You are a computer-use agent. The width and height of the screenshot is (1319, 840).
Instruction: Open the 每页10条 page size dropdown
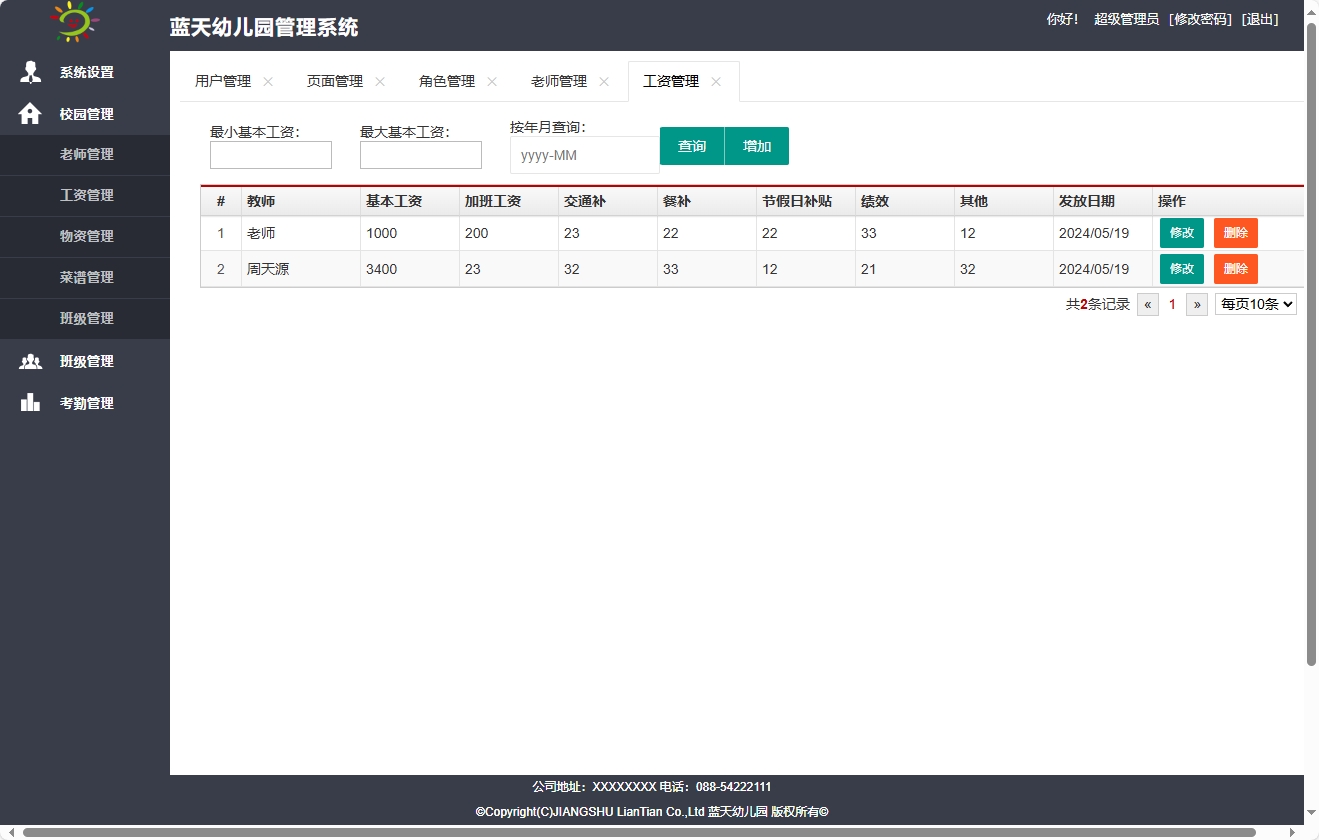pos(1255,304)
